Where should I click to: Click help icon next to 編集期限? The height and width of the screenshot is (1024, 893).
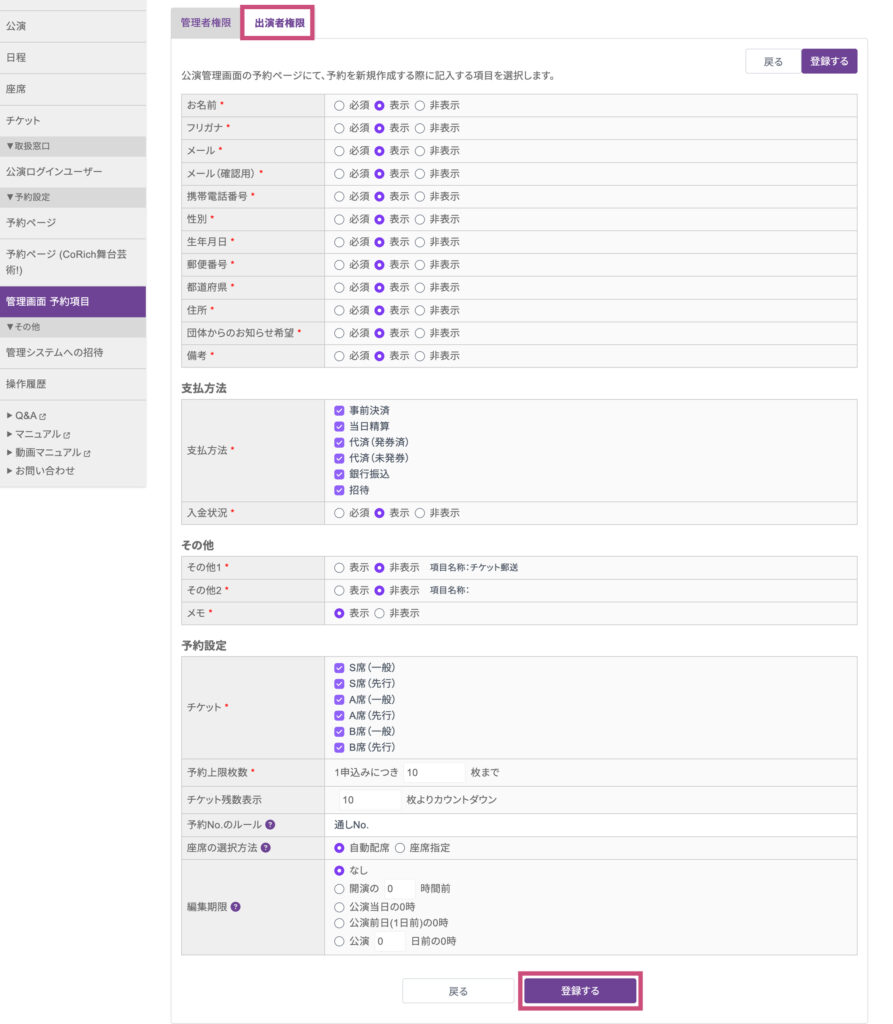(235, 907)
